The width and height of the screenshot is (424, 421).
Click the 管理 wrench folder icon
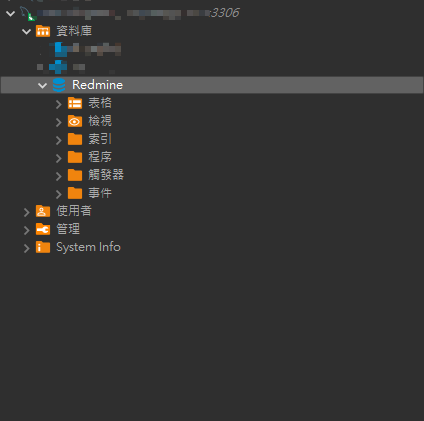click(43, 229)
